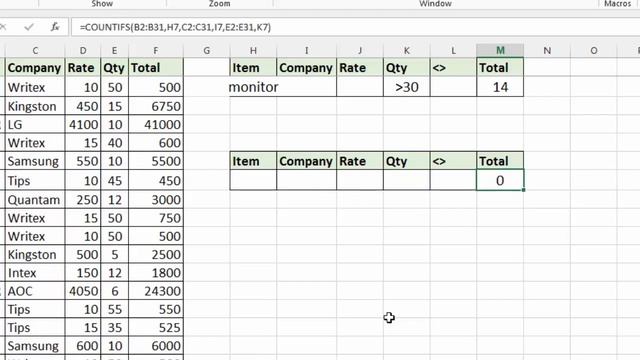Select column J header

point(360,51)
